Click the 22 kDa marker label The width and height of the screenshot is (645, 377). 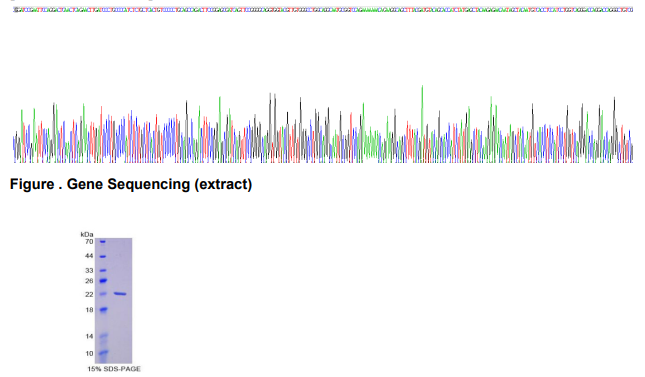click(89, 294)
